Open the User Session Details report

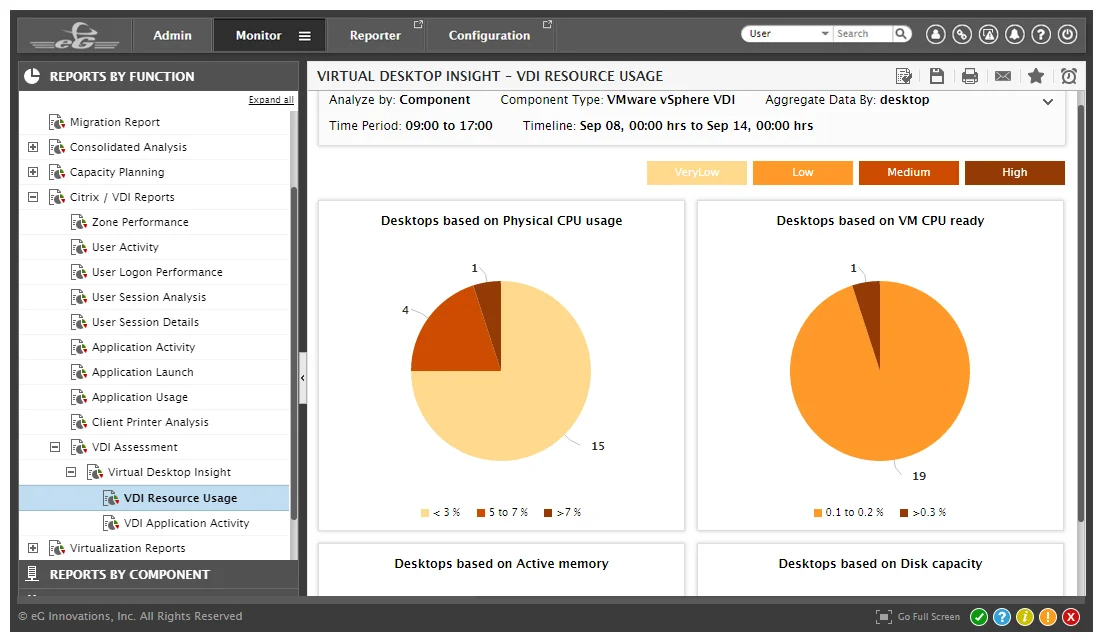pyautogui.click(x=145, y=321)
